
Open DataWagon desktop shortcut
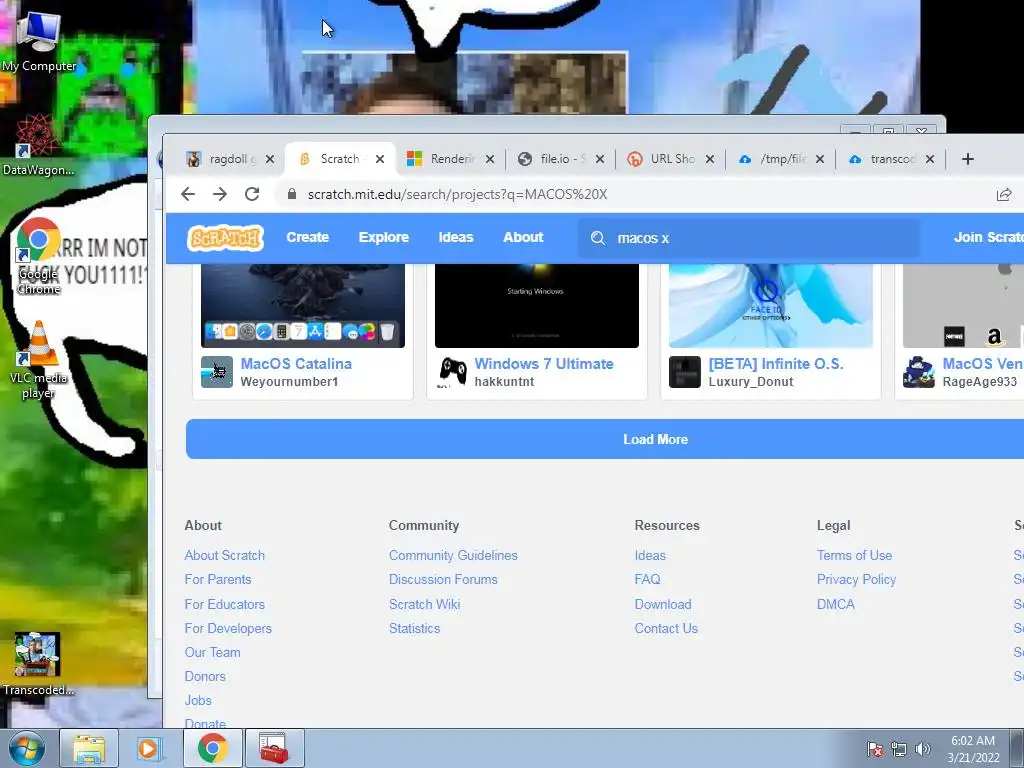click(x=38, y=145)
